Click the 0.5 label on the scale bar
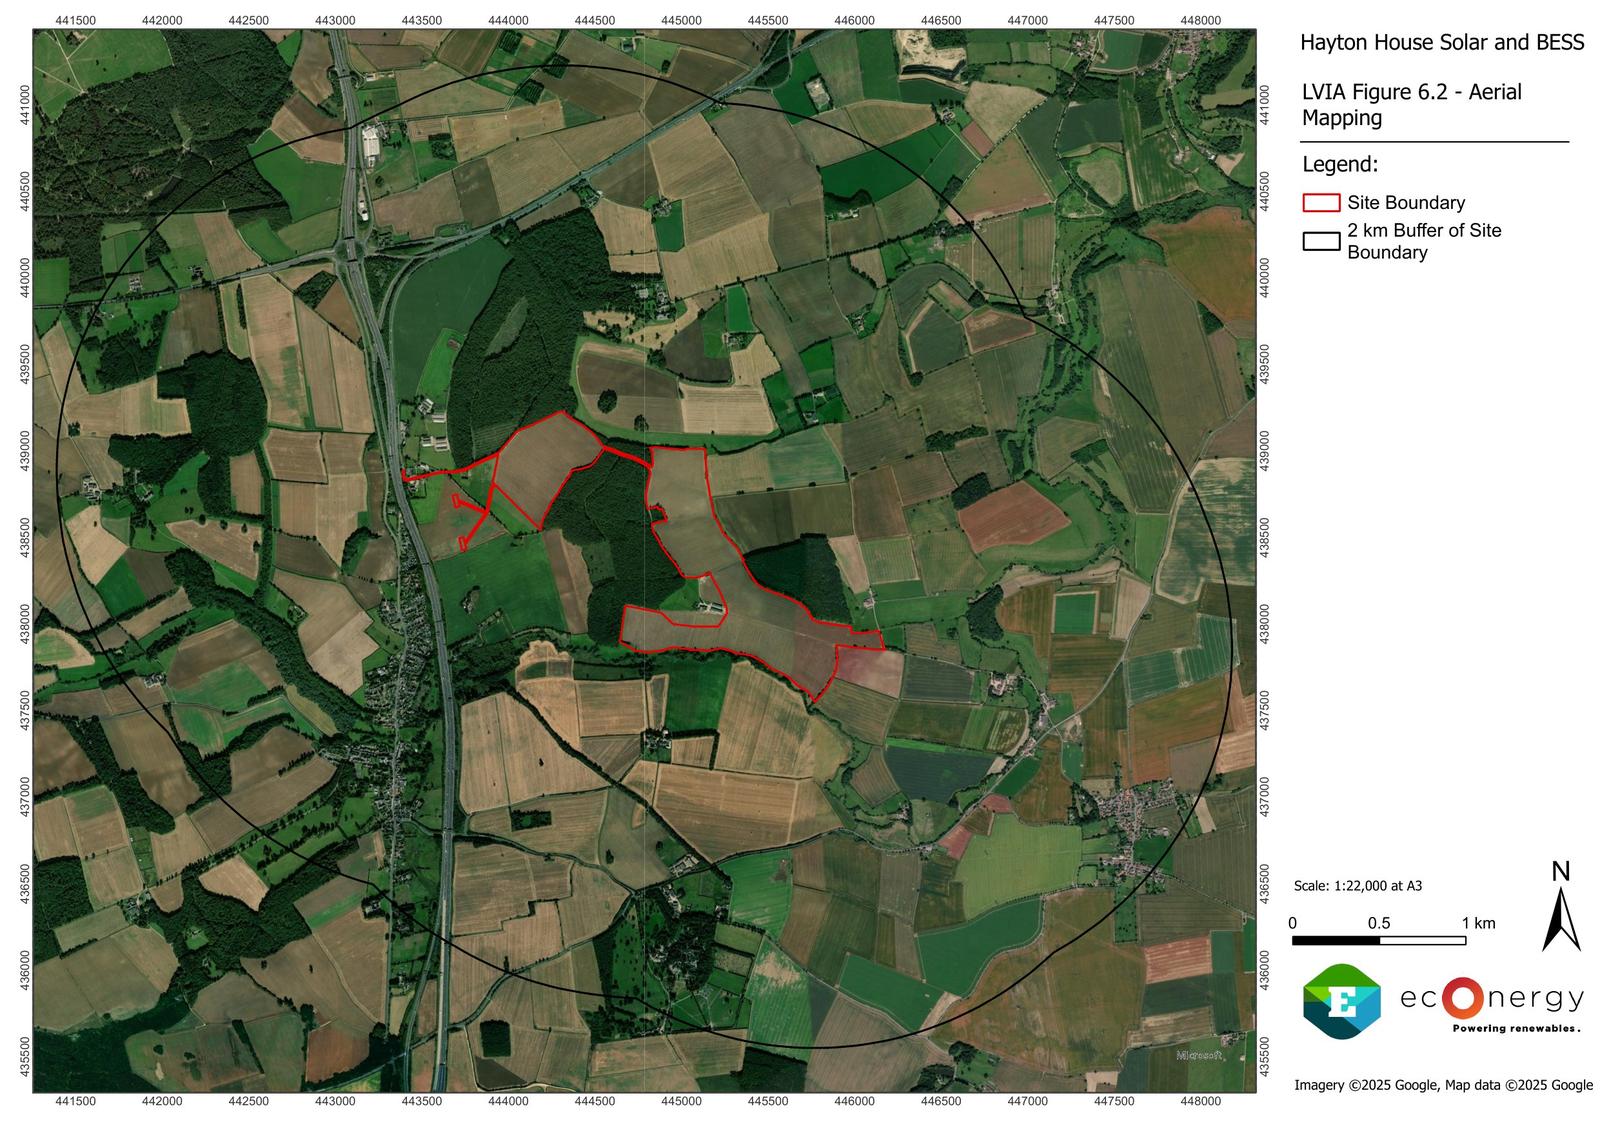The height and width of the screenshot is (1131, 1600). (1378, 923)
